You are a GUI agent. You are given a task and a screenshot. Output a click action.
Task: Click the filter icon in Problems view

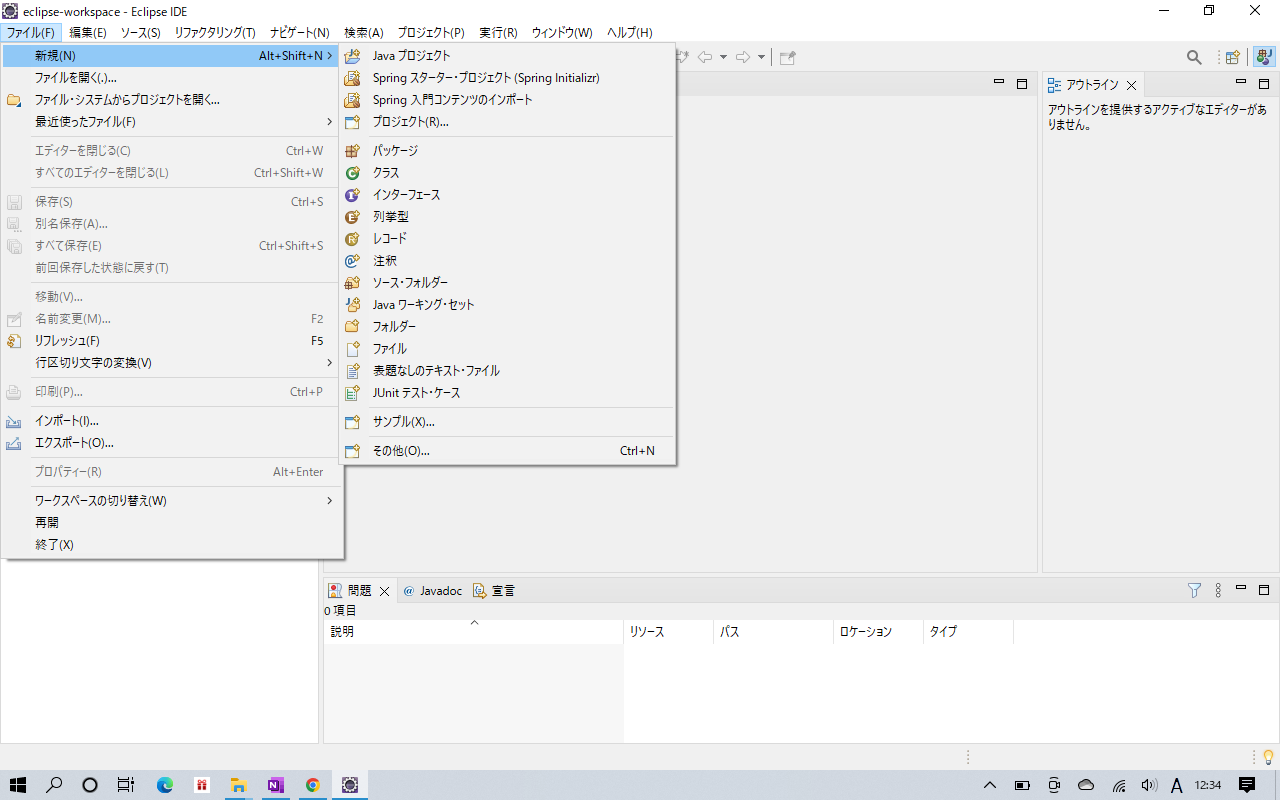coord(1194,591)
